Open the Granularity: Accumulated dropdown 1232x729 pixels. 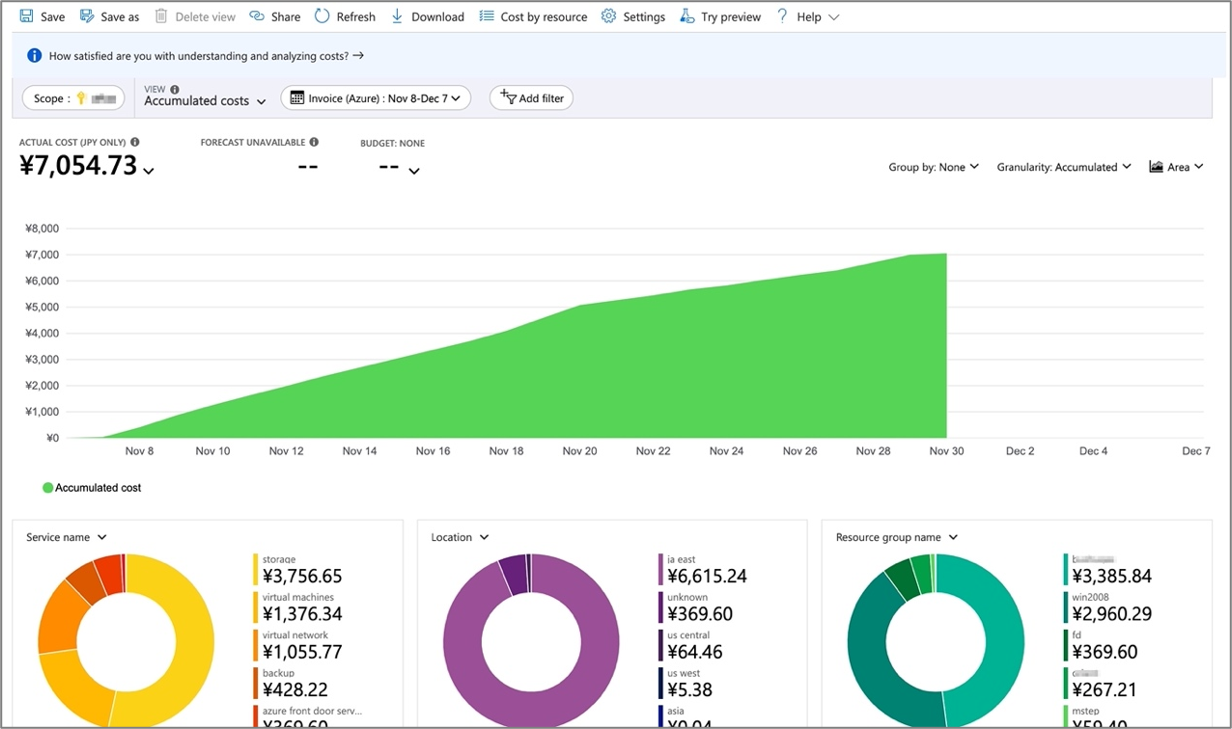(1064, 167)
